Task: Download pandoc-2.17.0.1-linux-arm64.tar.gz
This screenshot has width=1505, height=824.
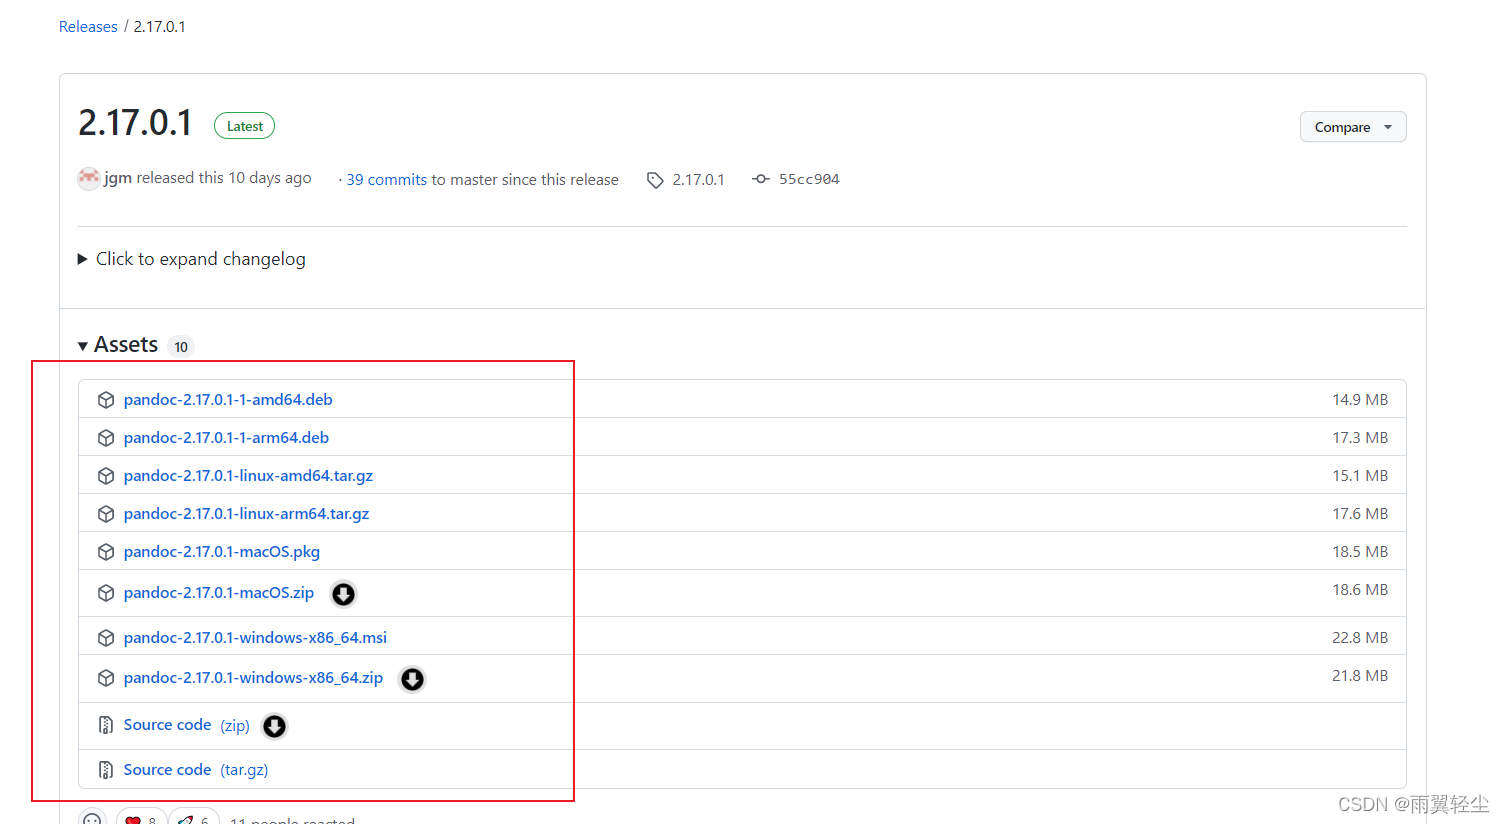Action: click(246, 514)
